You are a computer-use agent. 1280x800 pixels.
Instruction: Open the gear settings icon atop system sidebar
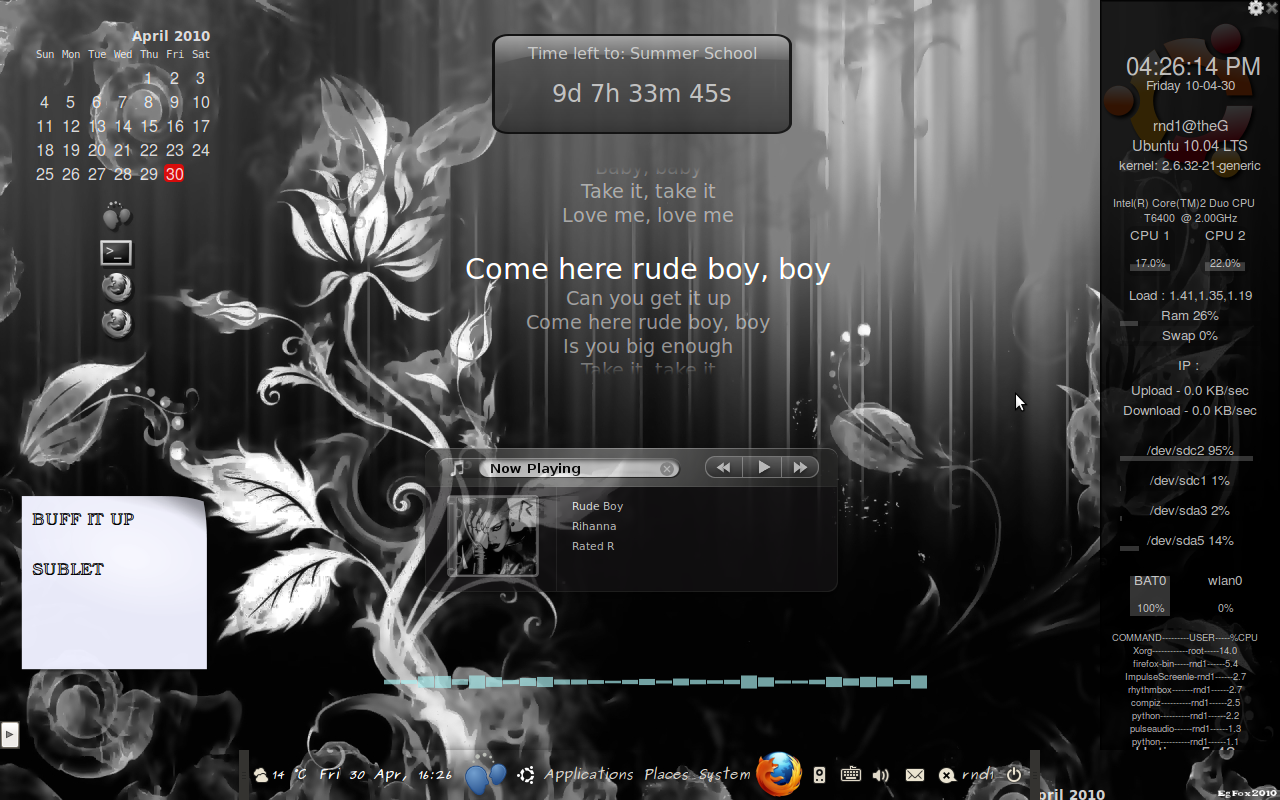coord(1256,8)
